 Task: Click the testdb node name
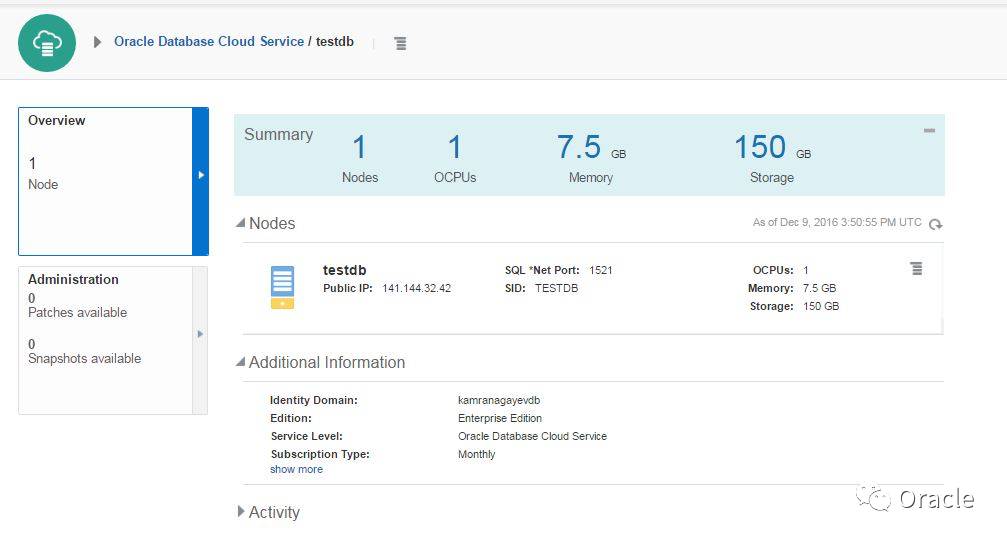point(344,270)
